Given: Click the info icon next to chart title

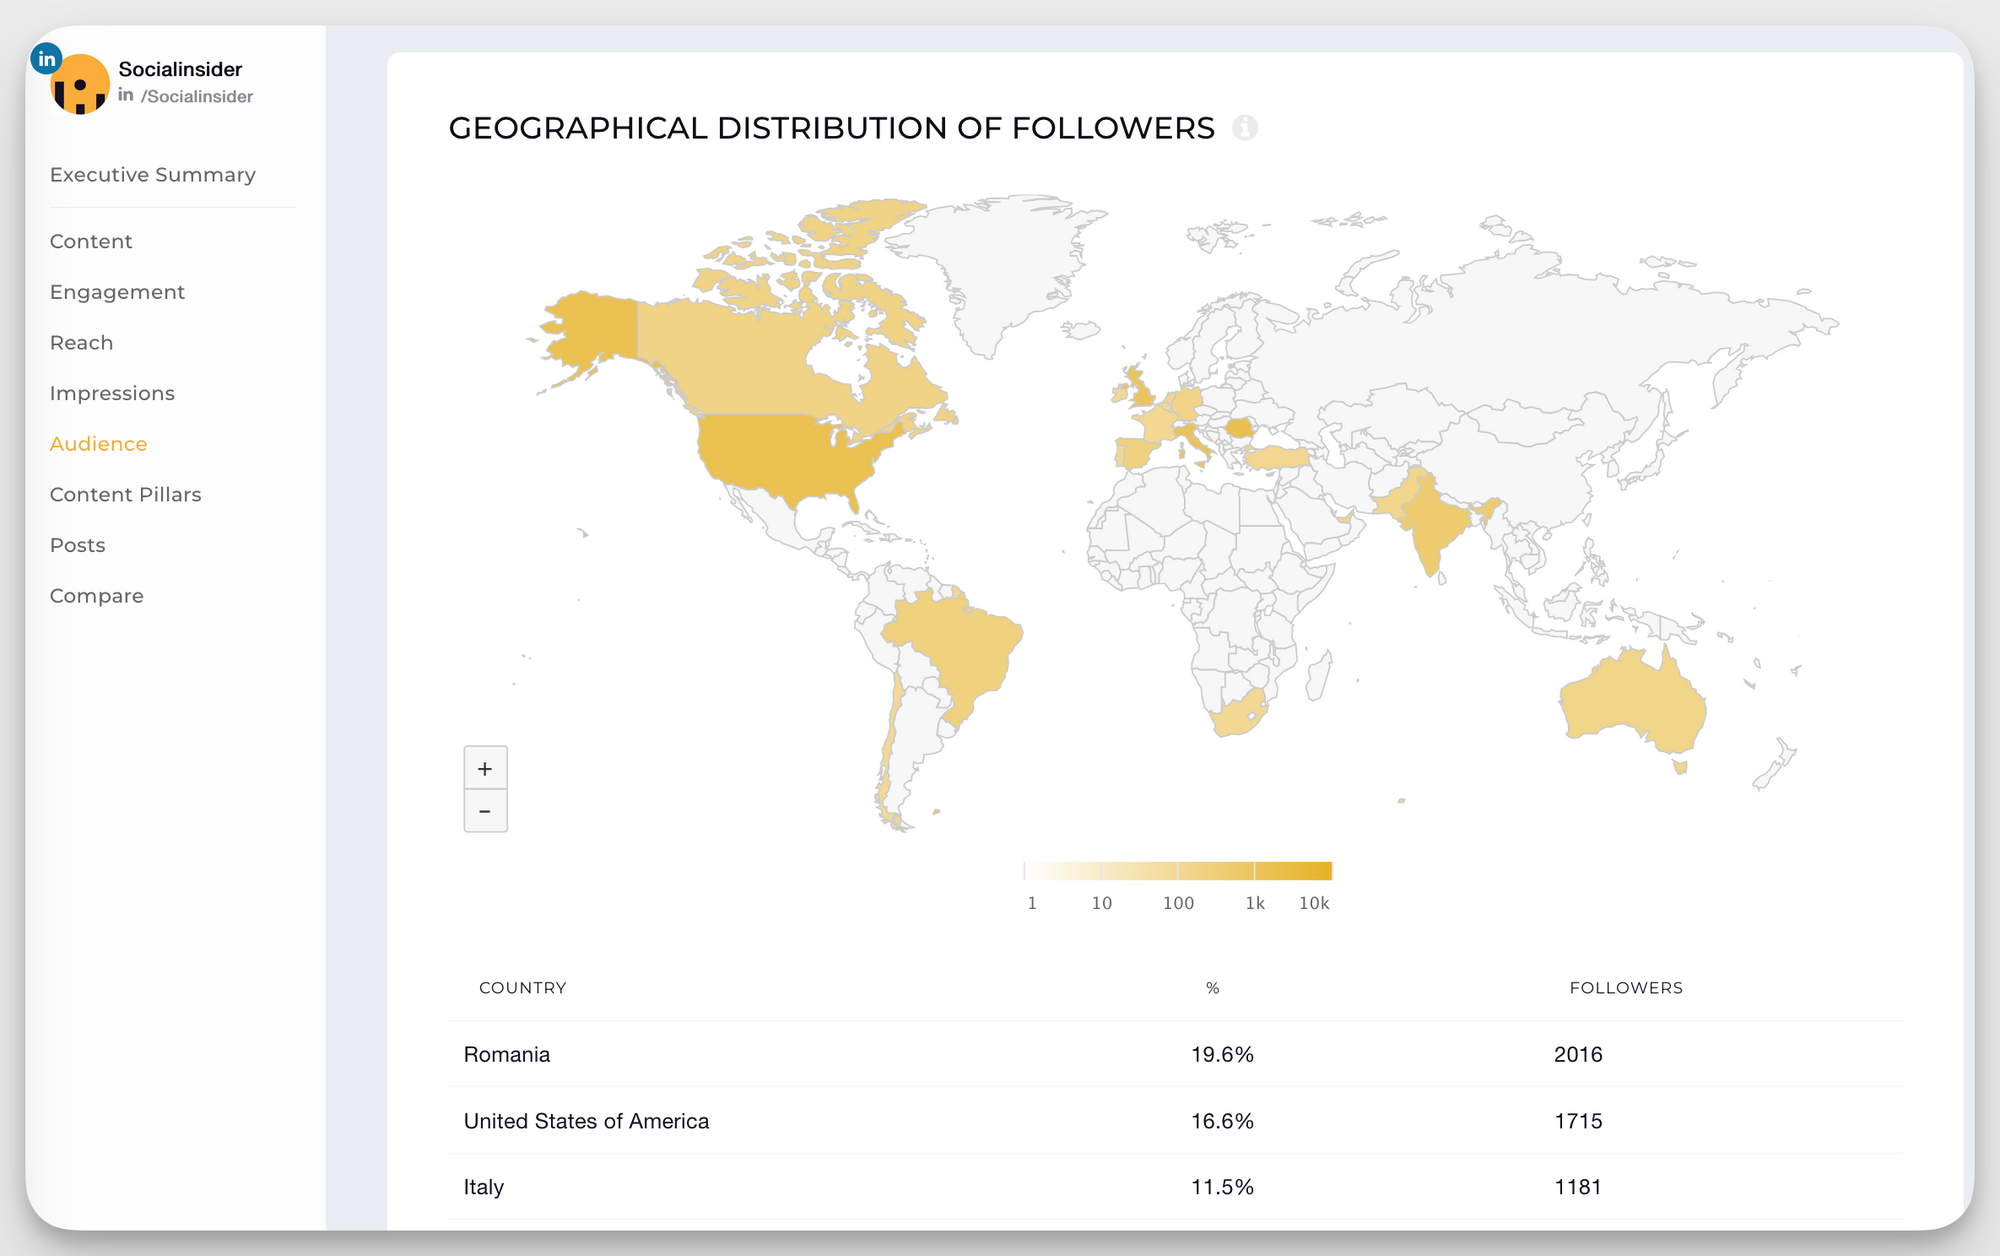Looking at the screenshot, I should pyautogui.click(x=1245, y=128).
